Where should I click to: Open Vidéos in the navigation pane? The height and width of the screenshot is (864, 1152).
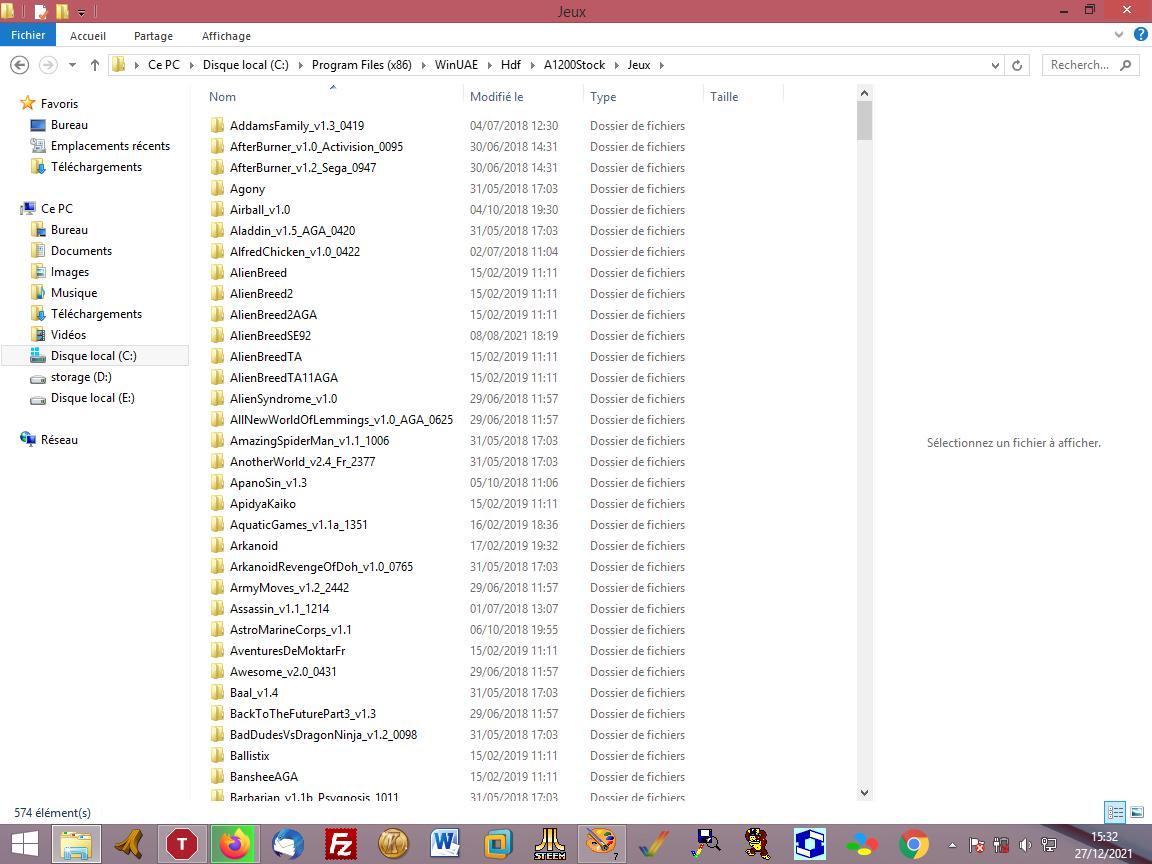pos(68,334)
